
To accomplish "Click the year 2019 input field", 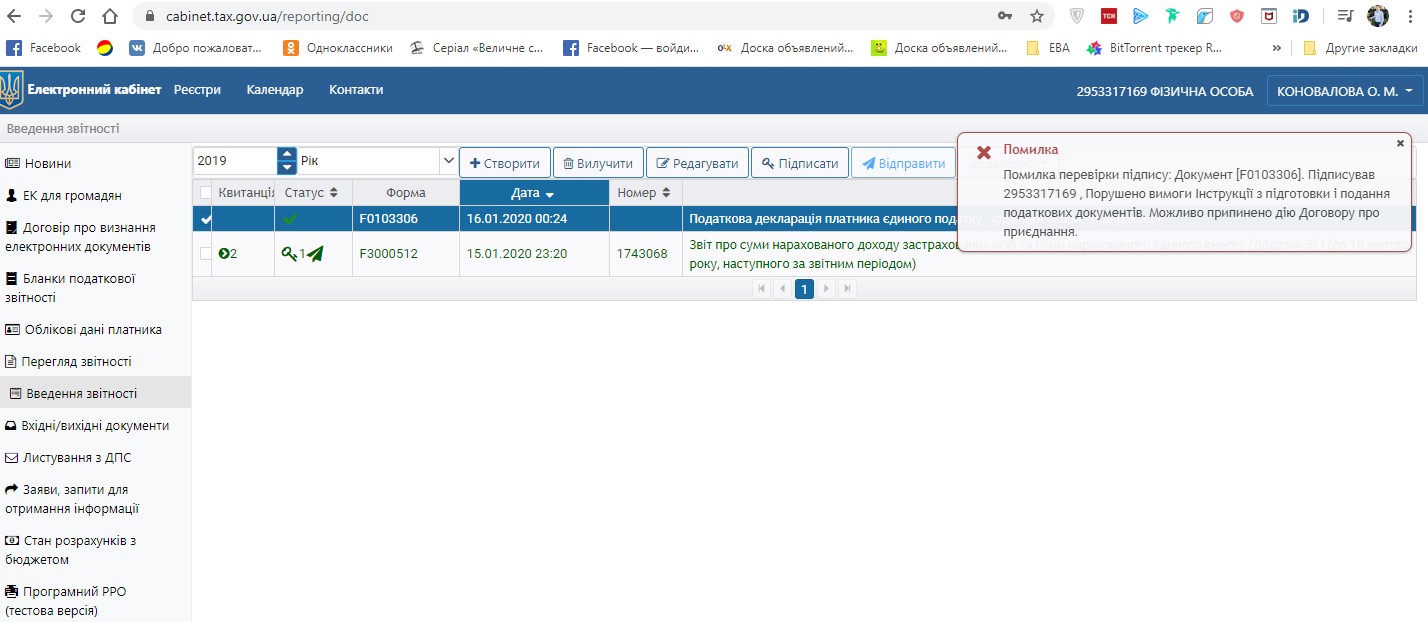I will pos(234,161).
